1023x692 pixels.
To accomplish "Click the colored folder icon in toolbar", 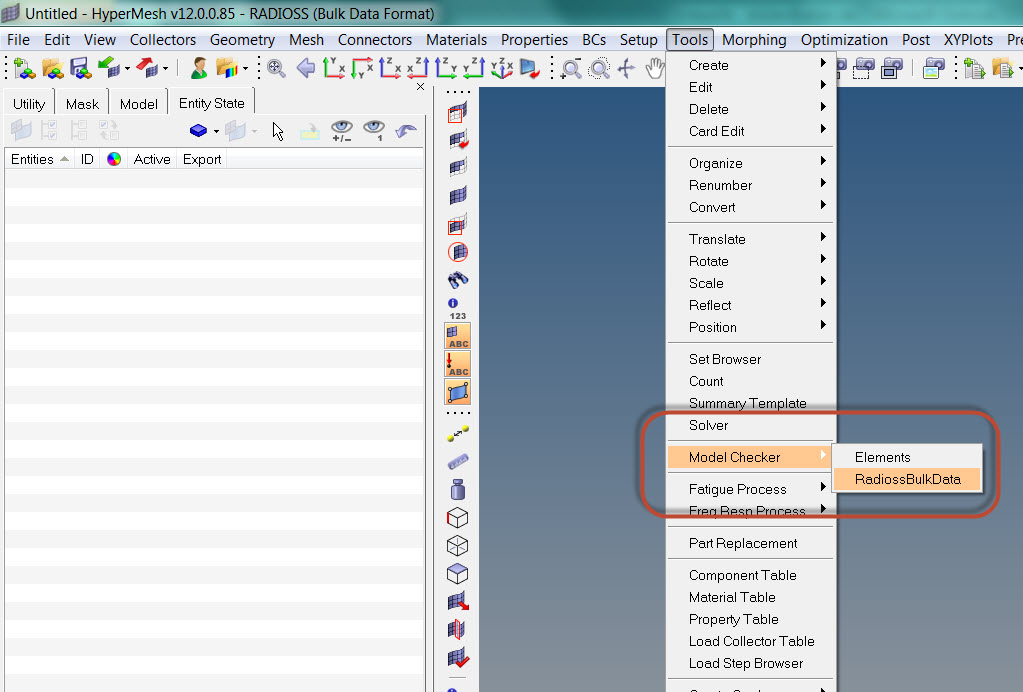I will click(x=227, y=68).
